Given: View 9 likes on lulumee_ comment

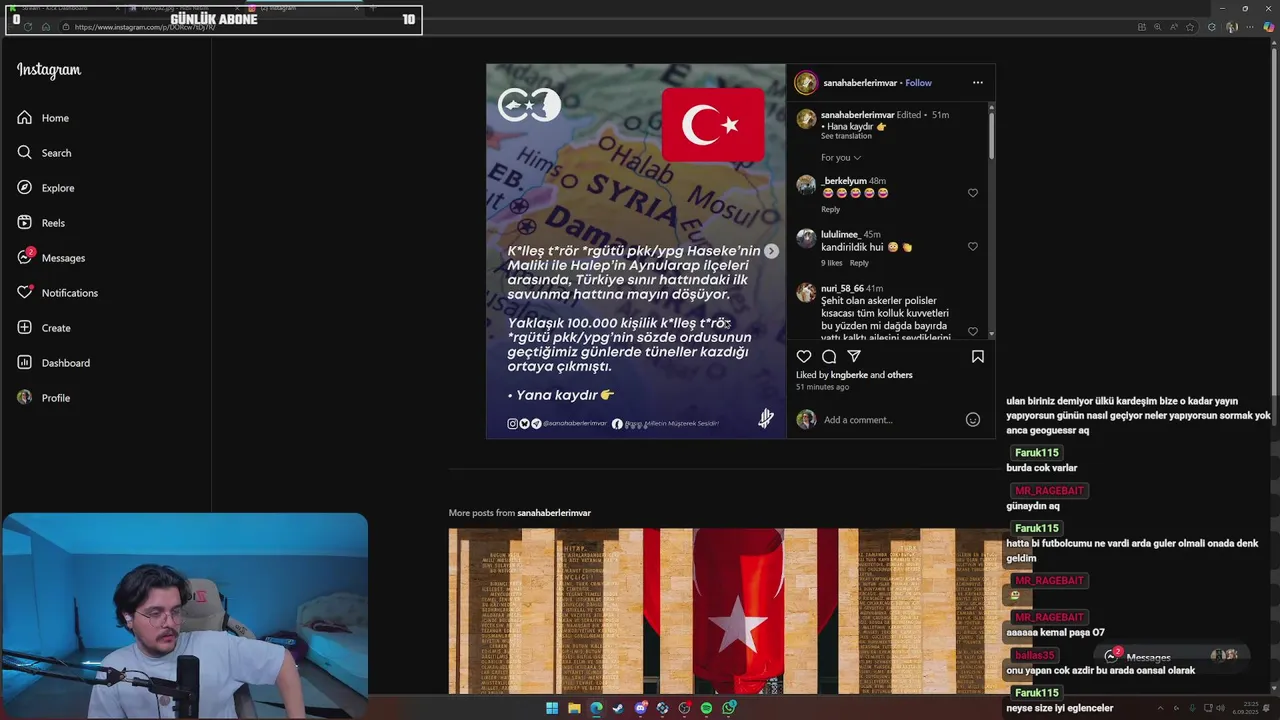Looking at the screenshot, I should pos(832,263).
